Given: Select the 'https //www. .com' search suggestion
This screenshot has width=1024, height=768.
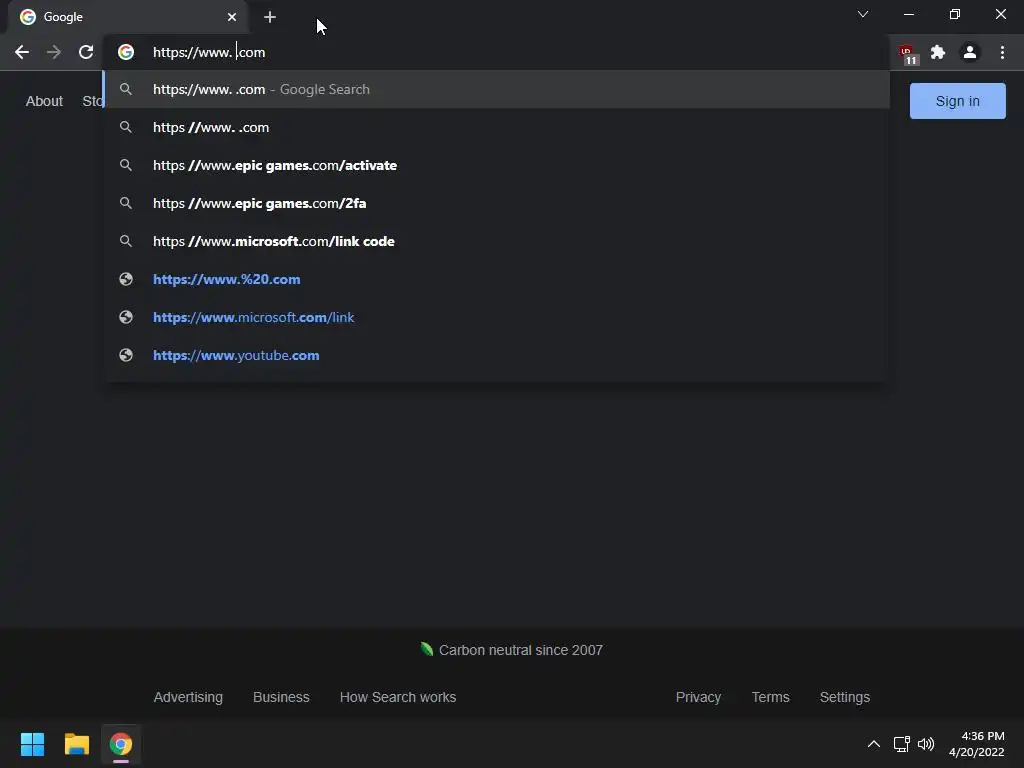Looking at the screenshot, I should click(496, 127).
